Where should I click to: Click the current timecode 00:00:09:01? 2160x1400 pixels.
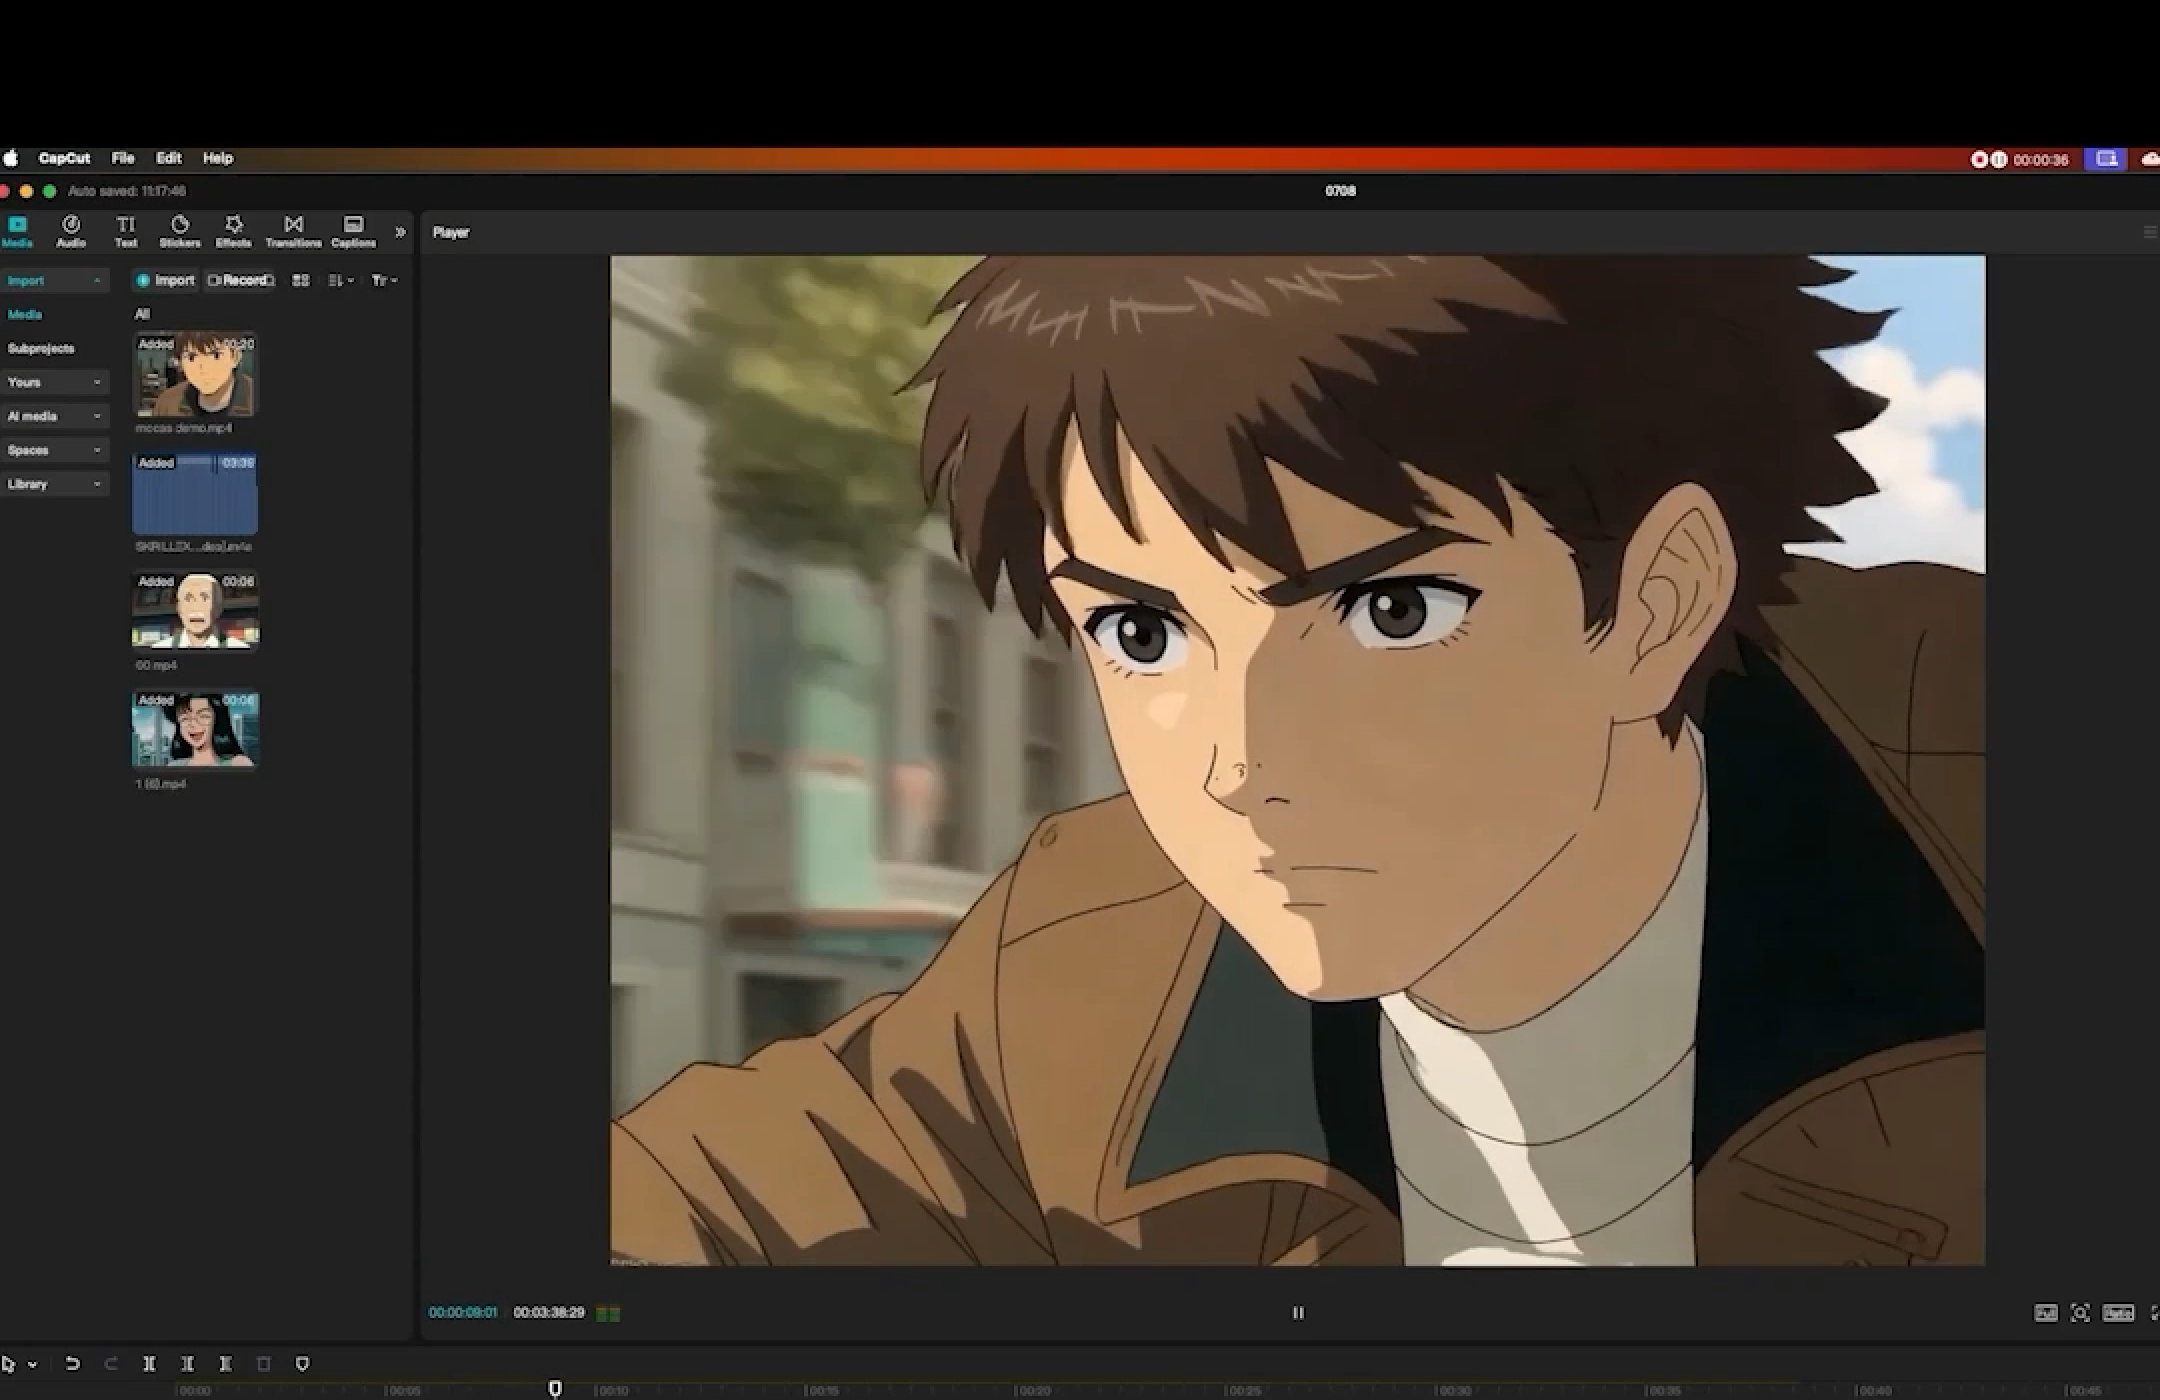pos(463,1312)
